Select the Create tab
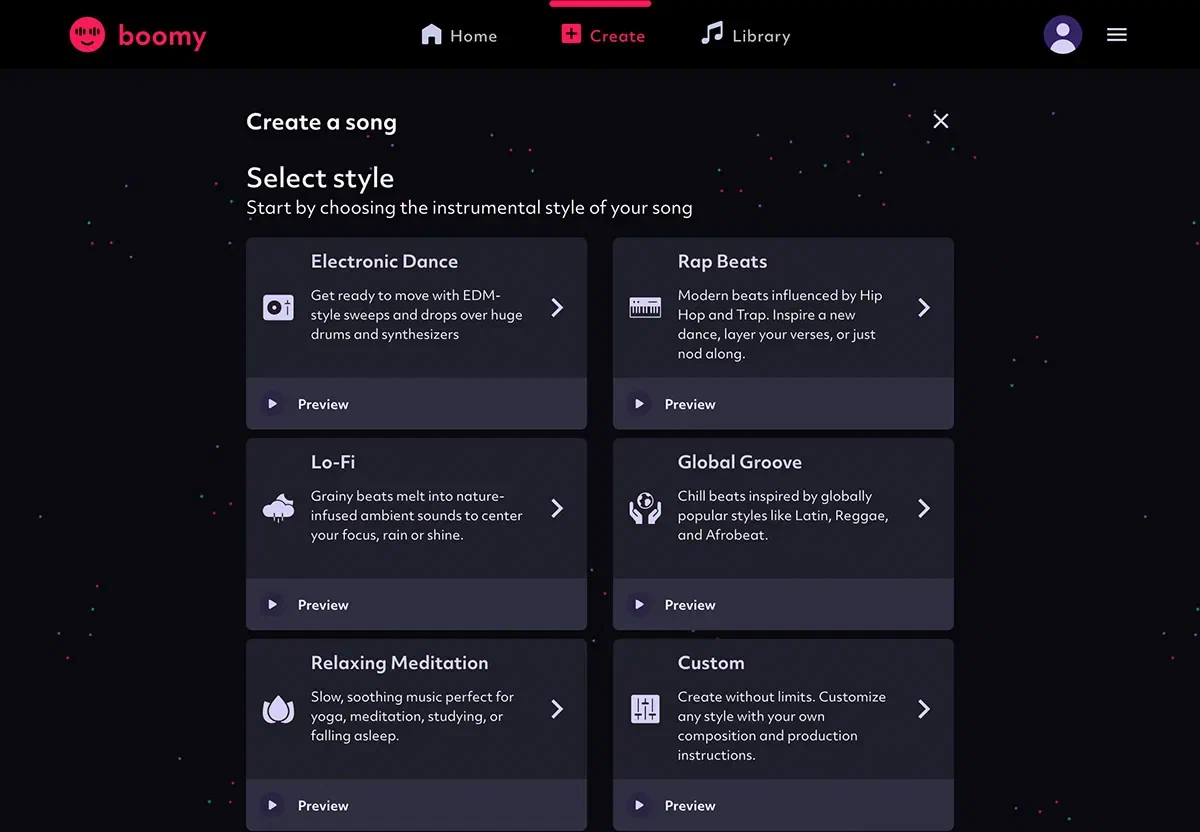The image size is (1200, 832). pyautogui.click(x=602, y=35)
